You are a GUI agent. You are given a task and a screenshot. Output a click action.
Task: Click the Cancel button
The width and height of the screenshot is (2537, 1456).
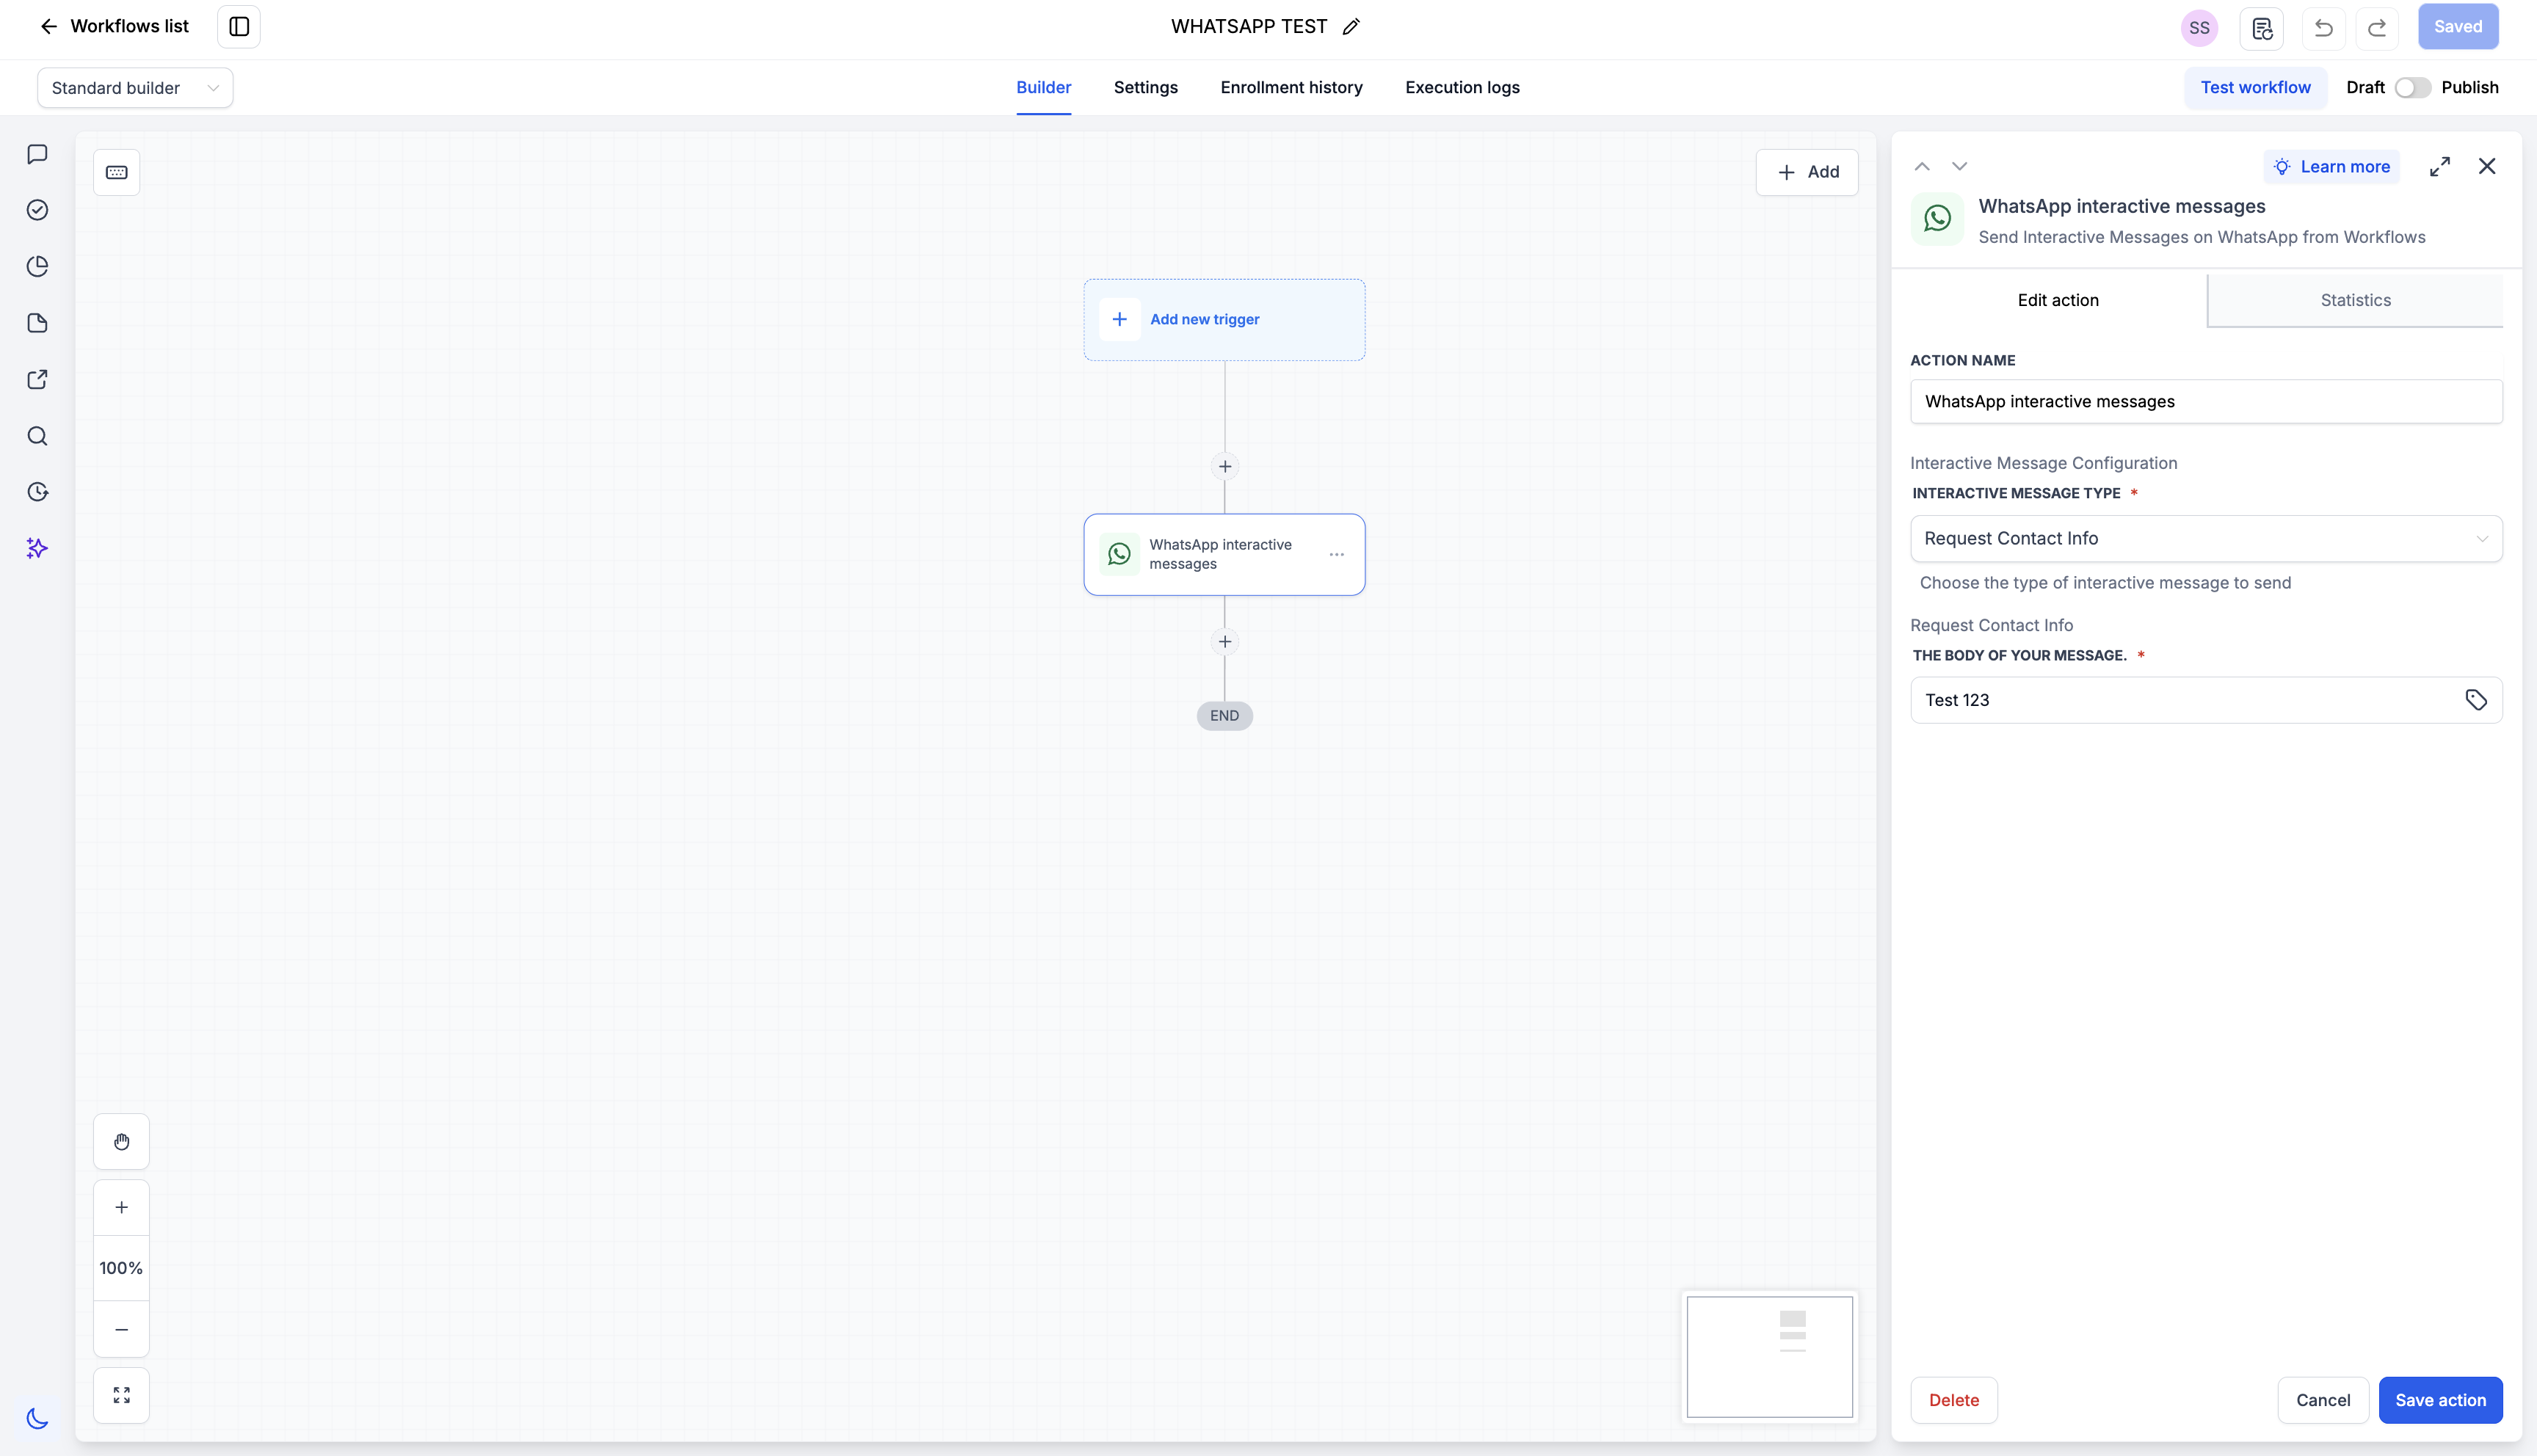2322,1400
